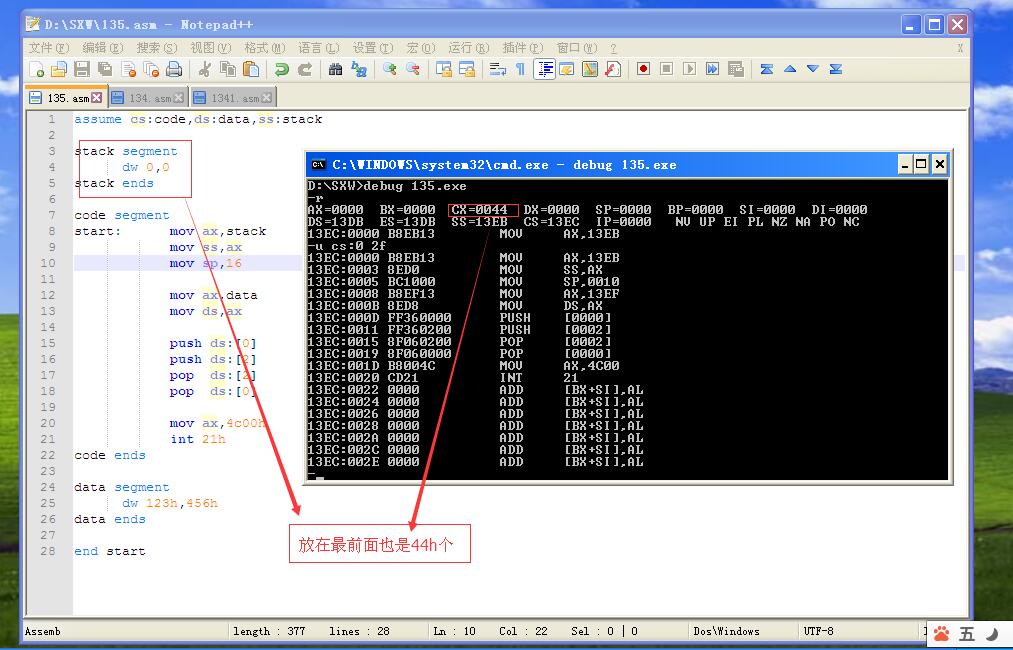The width and height of the screenshot is (1013, 650).
Task: Click the blue up-triangle toolbar icon
Action: tap(789, 69)
